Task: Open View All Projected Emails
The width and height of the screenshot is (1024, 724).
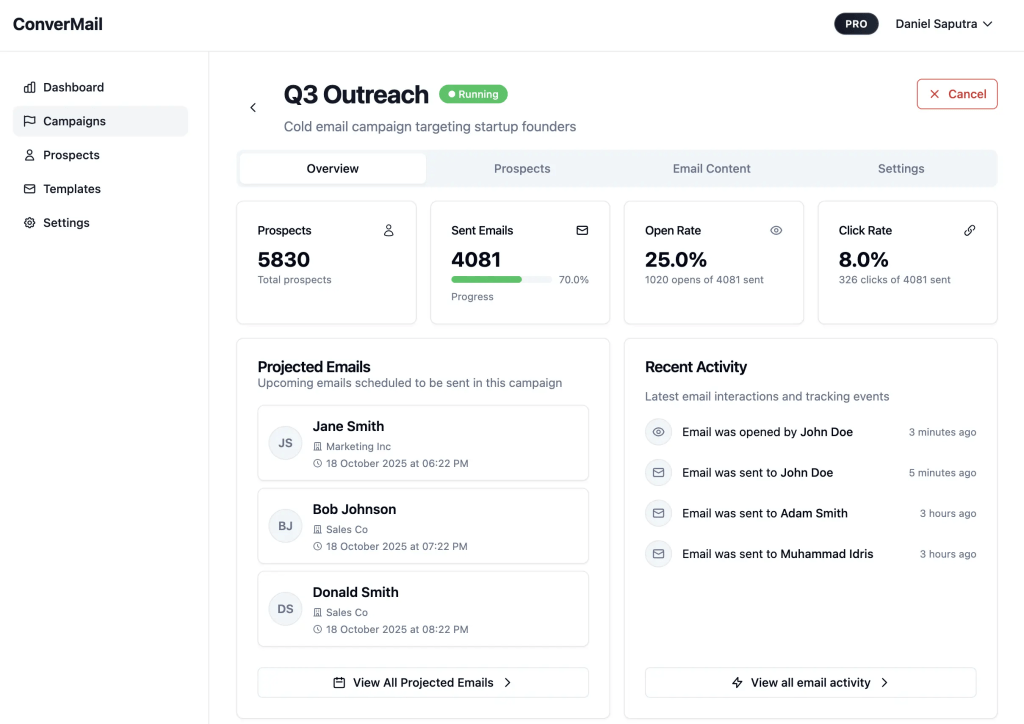Action: (x=423, y=682)
